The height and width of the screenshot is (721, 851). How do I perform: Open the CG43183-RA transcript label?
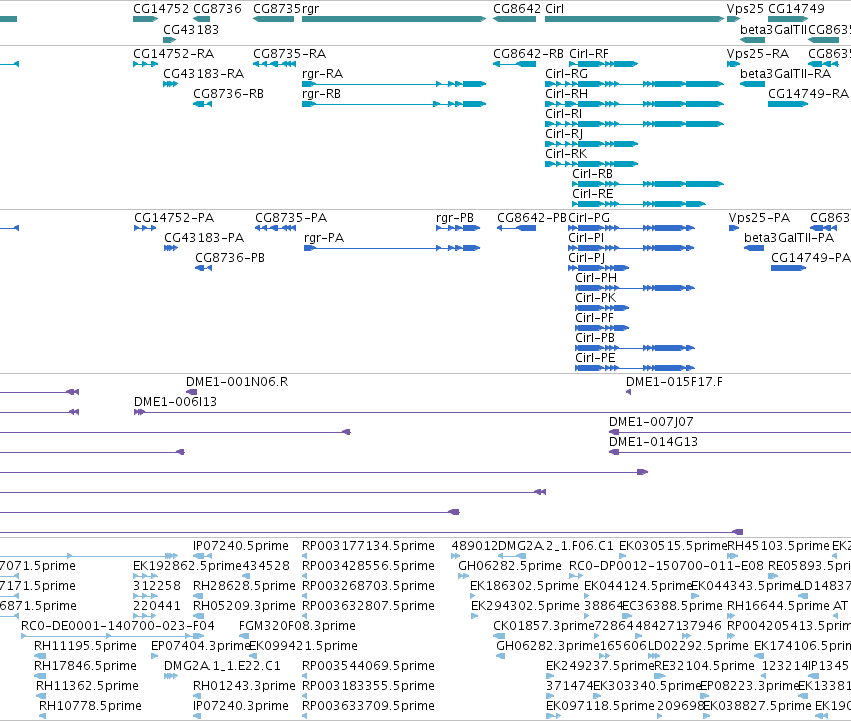pos(204,74)
